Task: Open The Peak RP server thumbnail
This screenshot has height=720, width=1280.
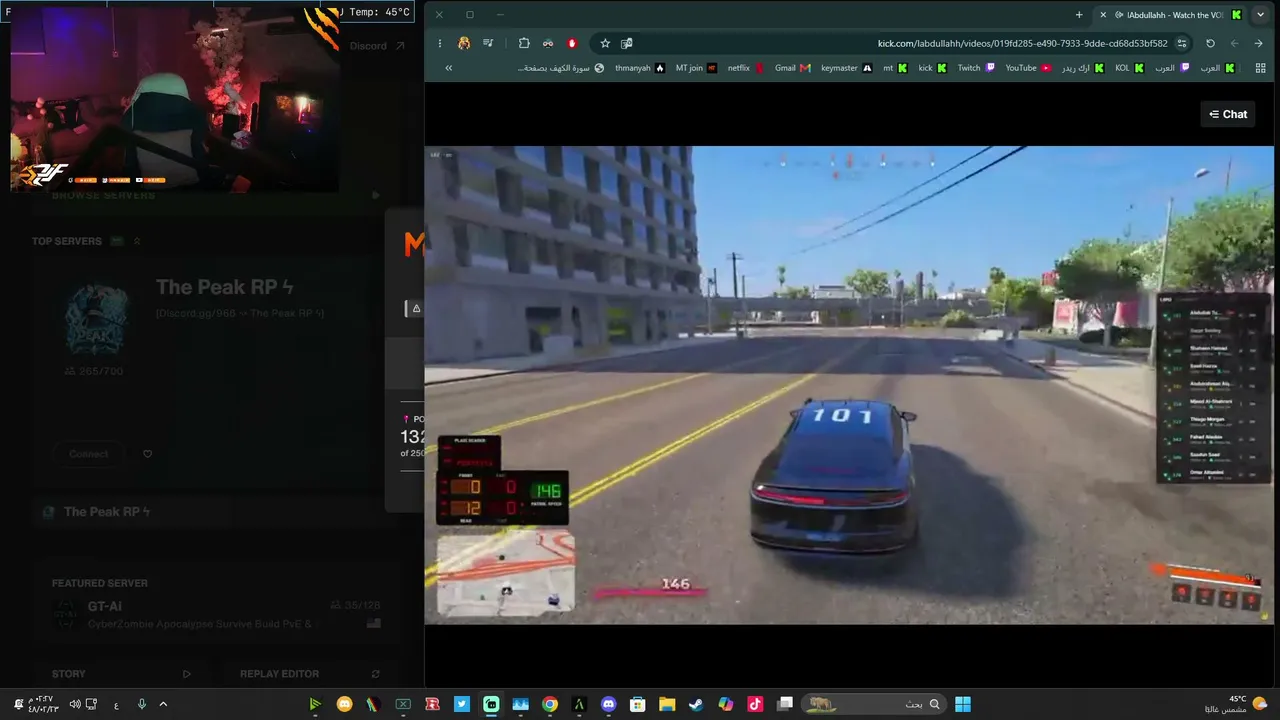Action: [97, 320]
